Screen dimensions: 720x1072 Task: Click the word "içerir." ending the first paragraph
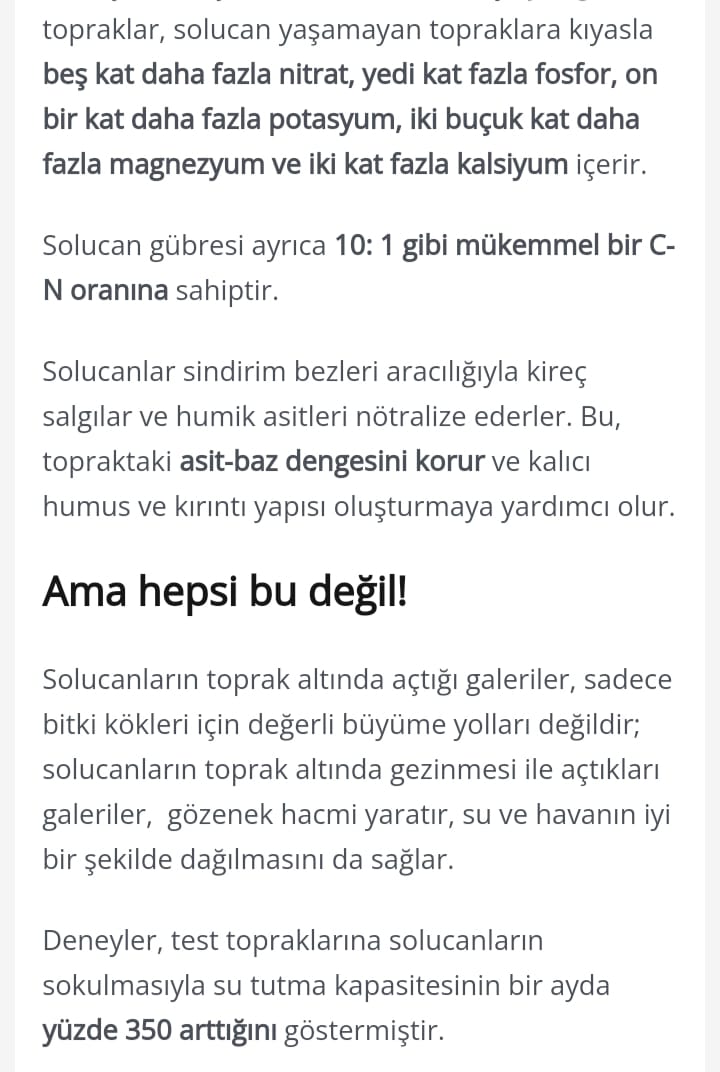[x=611, y=165]
